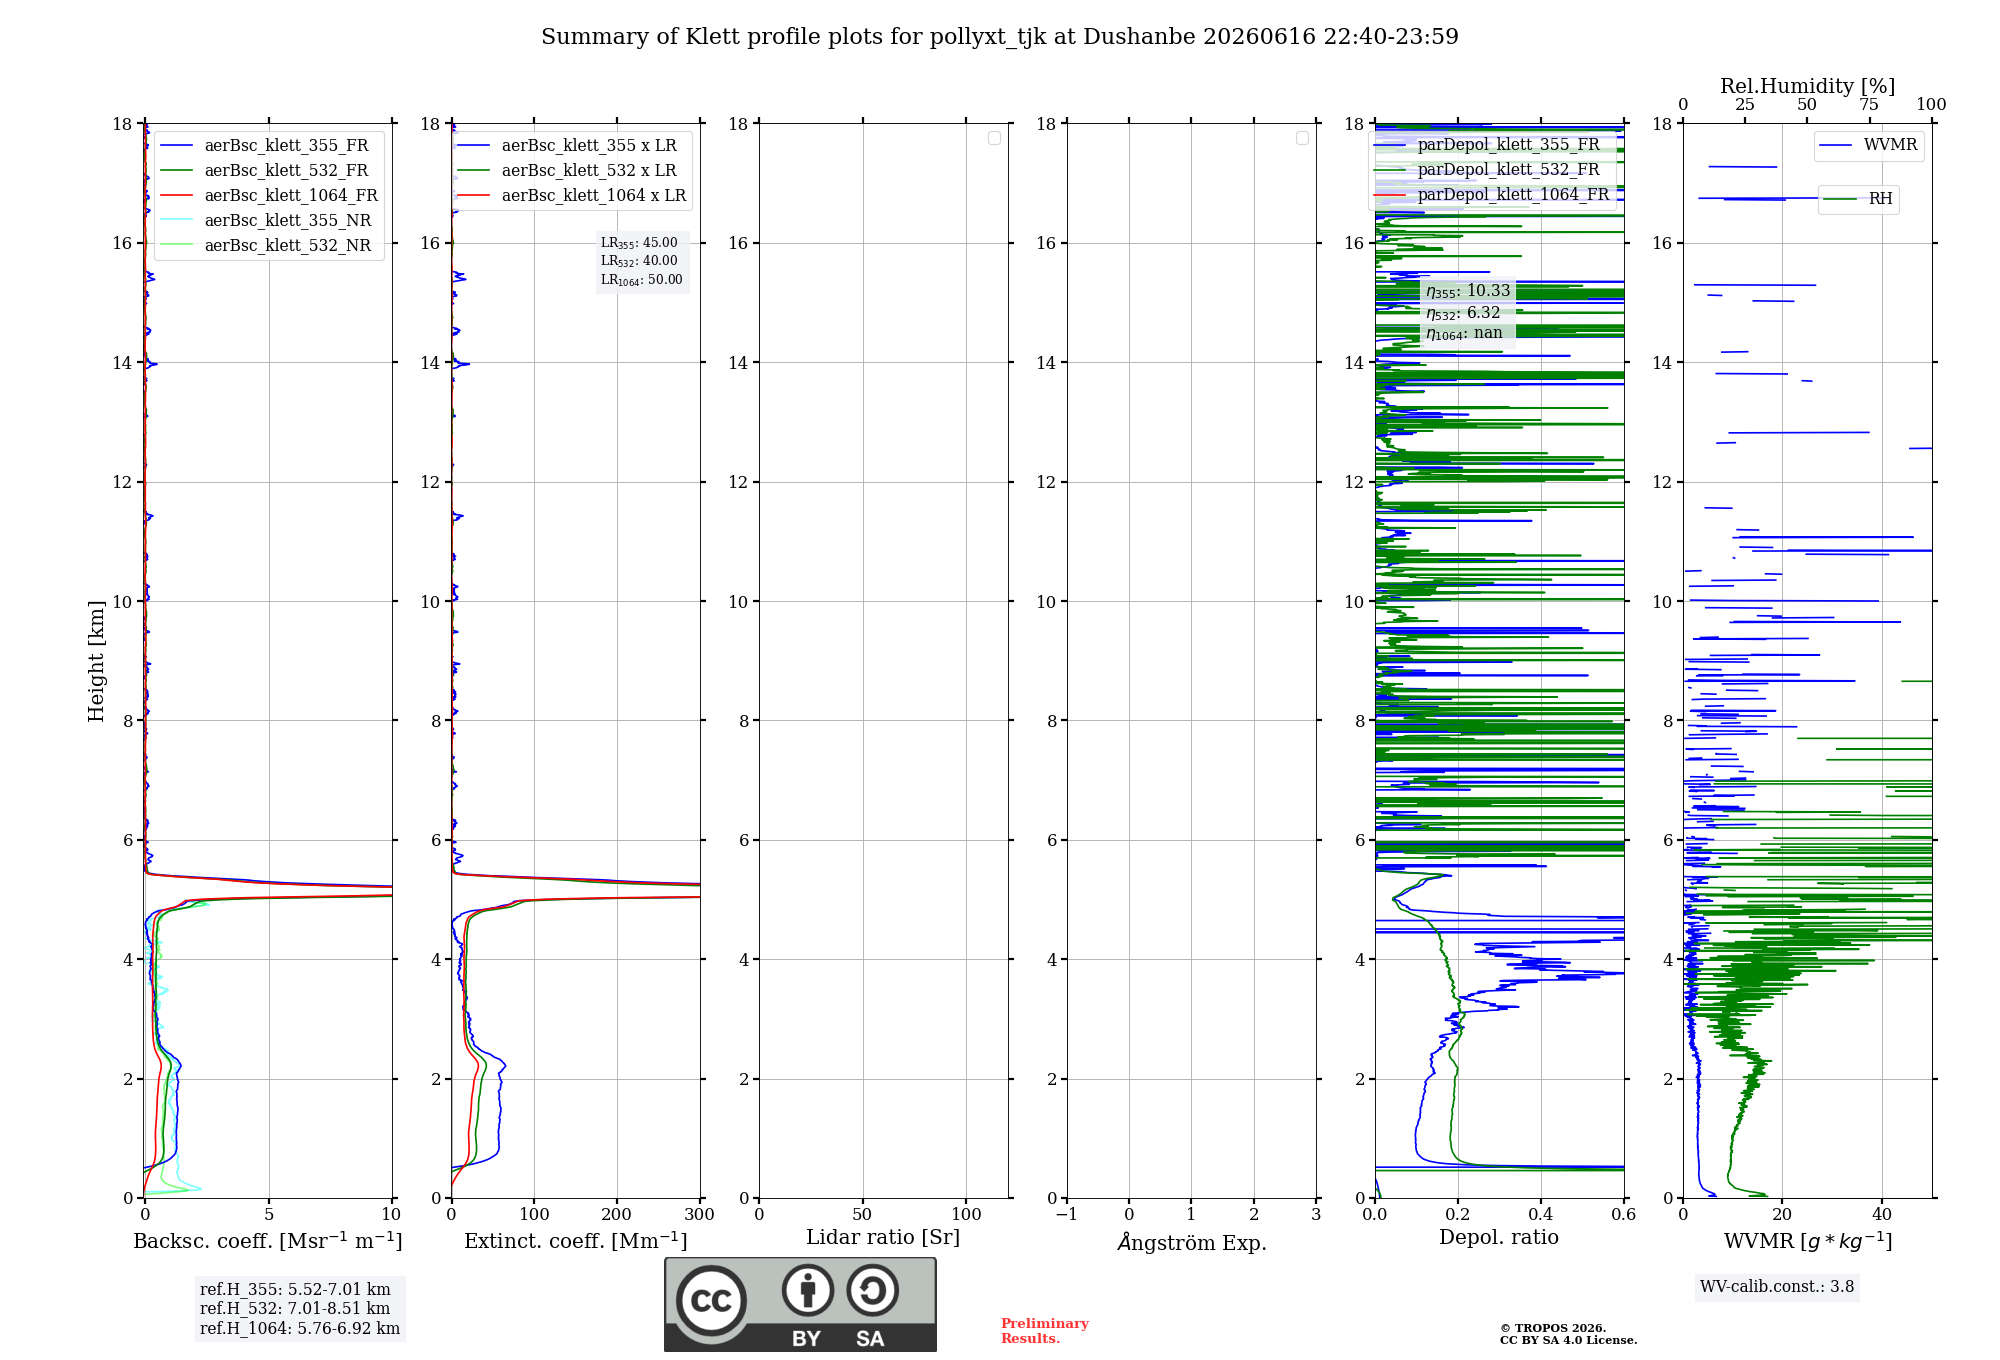Screen dimensions: 2000x1360
Task: Click the η1064: nan annotation
Action: tap(1464, 333)
